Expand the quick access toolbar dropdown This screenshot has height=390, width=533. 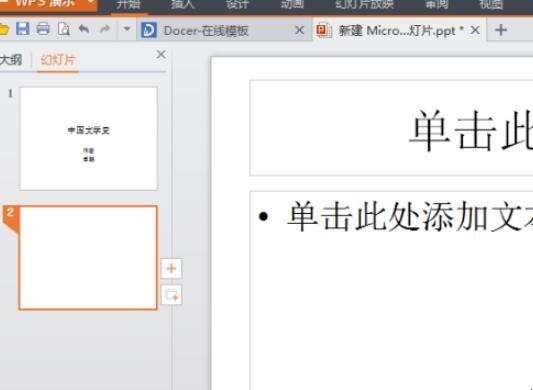coord(127,29)
